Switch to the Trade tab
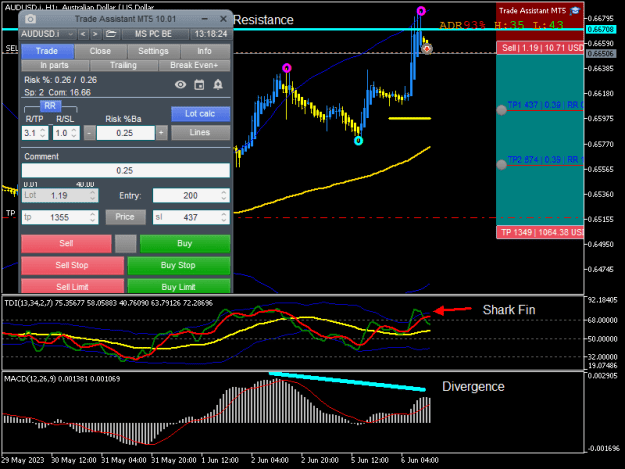Viewport: 625px width, 469px height. click(x=47, y=51)
